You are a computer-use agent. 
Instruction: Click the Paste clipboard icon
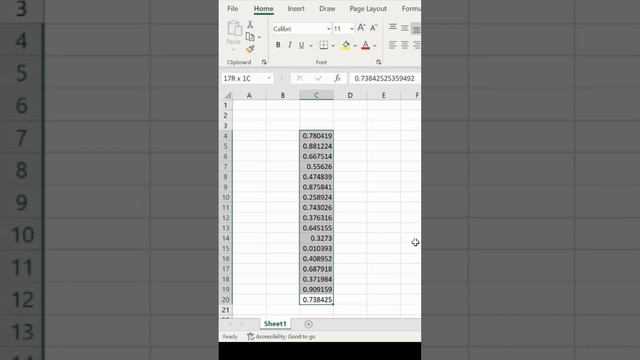point(234,29)
